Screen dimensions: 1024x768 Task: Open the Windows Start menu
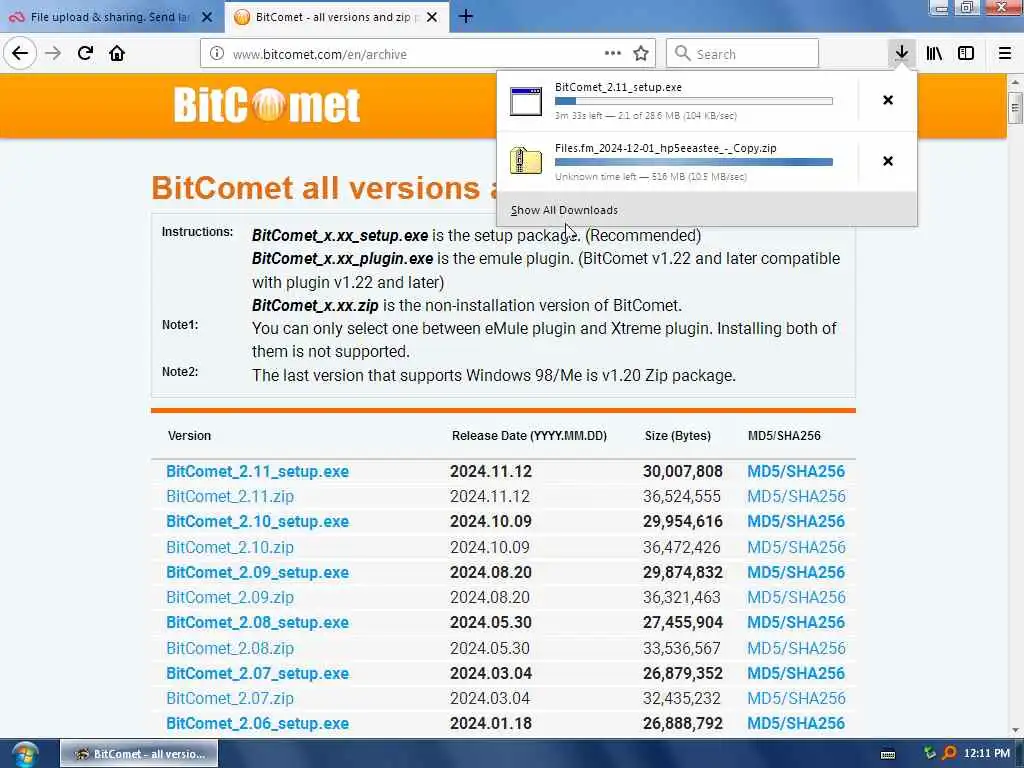[25, 754]
